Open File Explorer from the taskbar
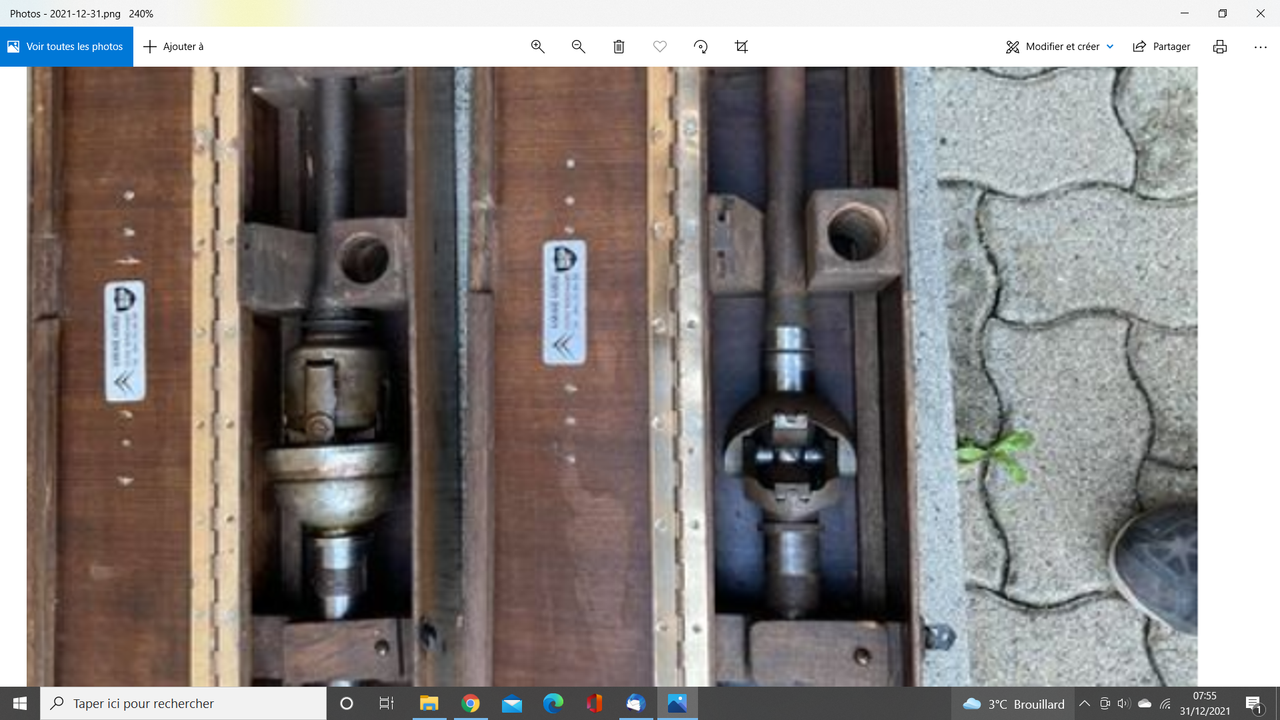This screenshot has width=1280, height=720. (429, 704)
